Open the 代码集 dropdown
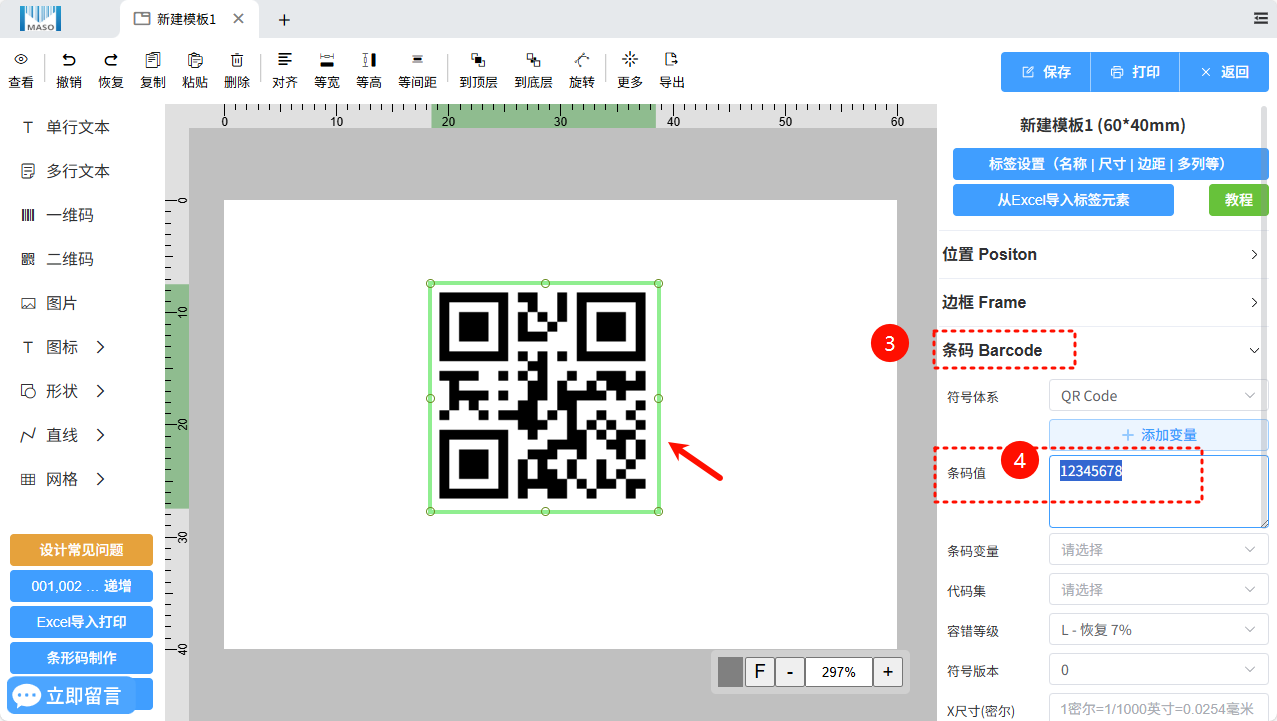The height and width of the screenshot is (721, 1277). [1158, 590]
